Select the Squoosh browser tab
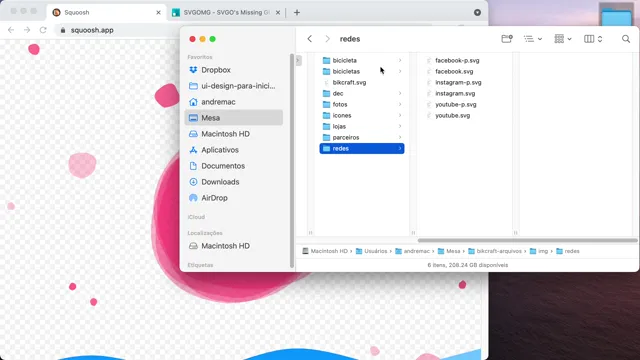Screen dimensions: 640x360 pyautogui.click(x=106, y=13)
